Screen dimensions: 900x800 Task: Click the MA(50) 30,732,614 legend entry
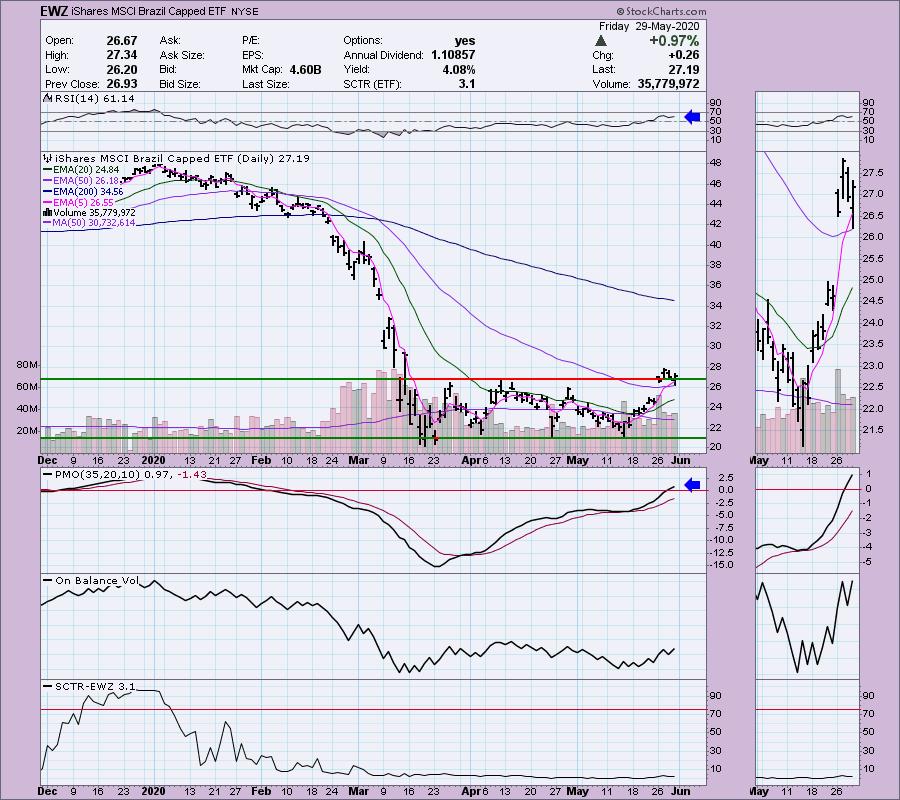tap(90, 223)
